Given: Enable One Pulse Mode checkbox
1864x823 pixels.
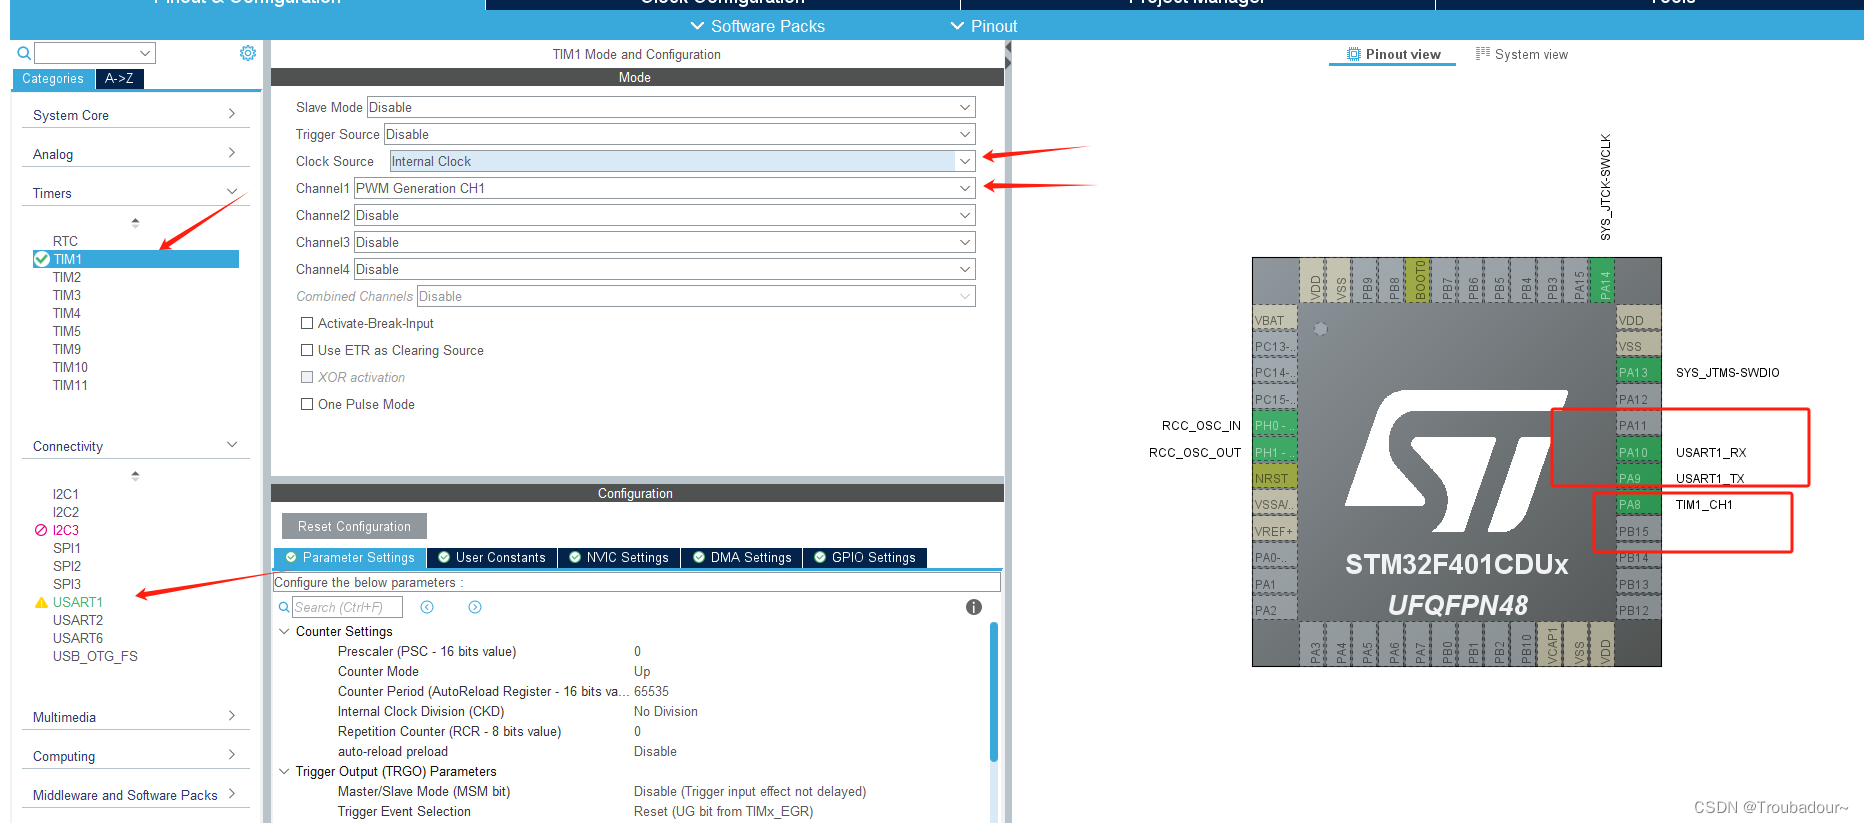Looking at the screenshot, I should coord(307,404).
